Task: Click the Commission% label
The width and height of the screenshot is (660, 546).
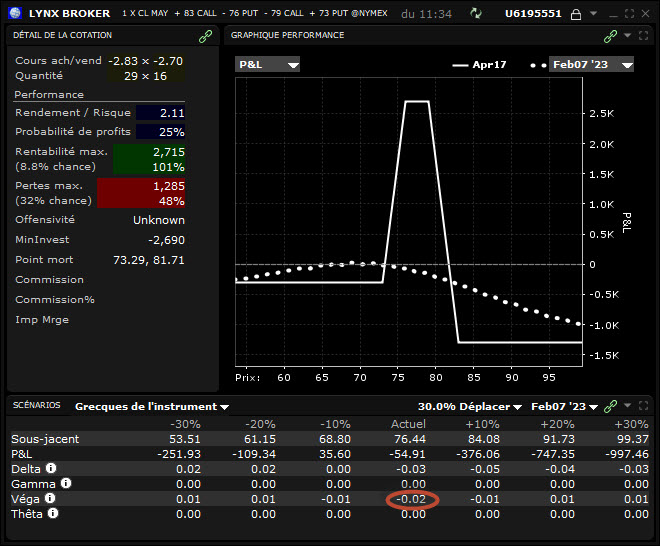Action: [x=55, y=300]
